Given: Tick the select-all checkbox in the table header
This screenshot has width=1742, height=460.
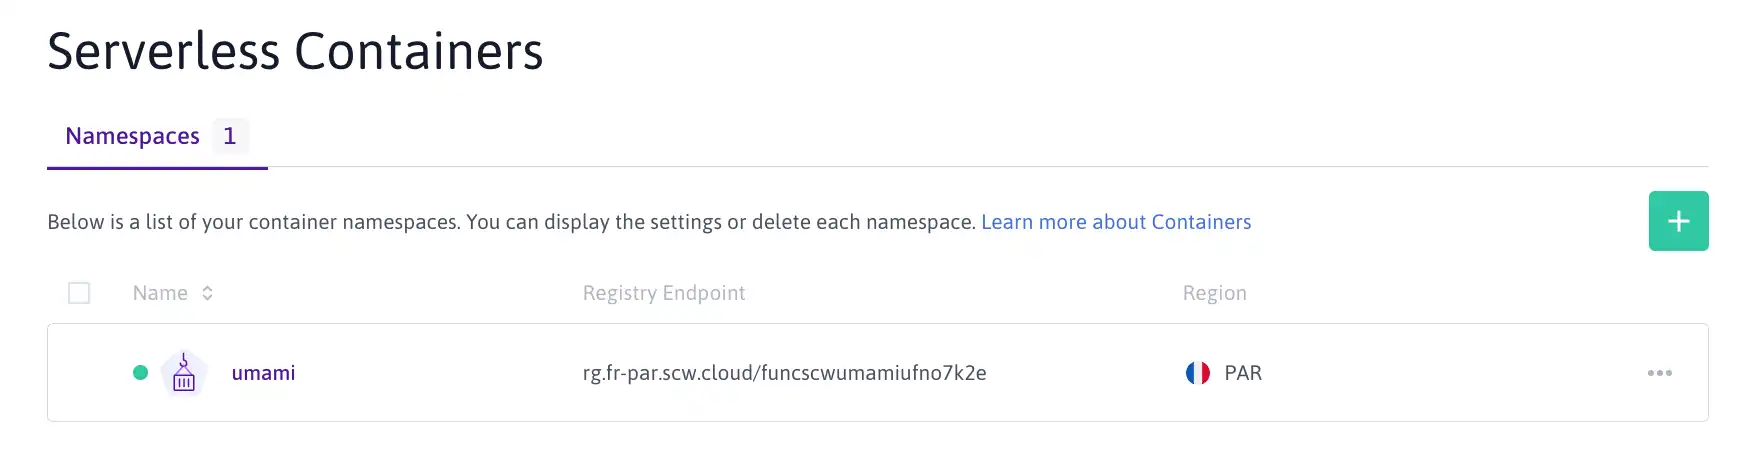Looking at the screenshot, I should pyautogui.click(x=79, y=293).
